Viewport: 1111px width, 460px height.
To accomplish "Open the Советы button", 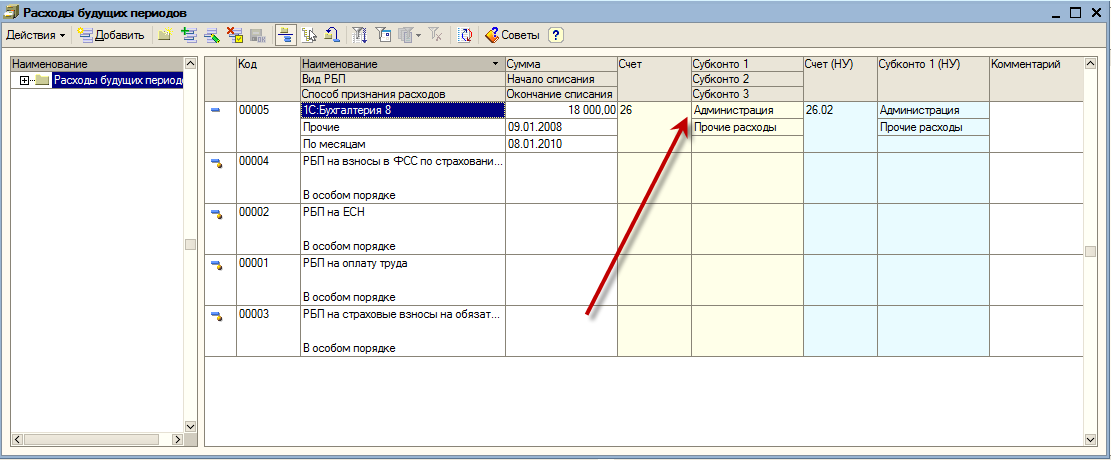I will [512, 35].
